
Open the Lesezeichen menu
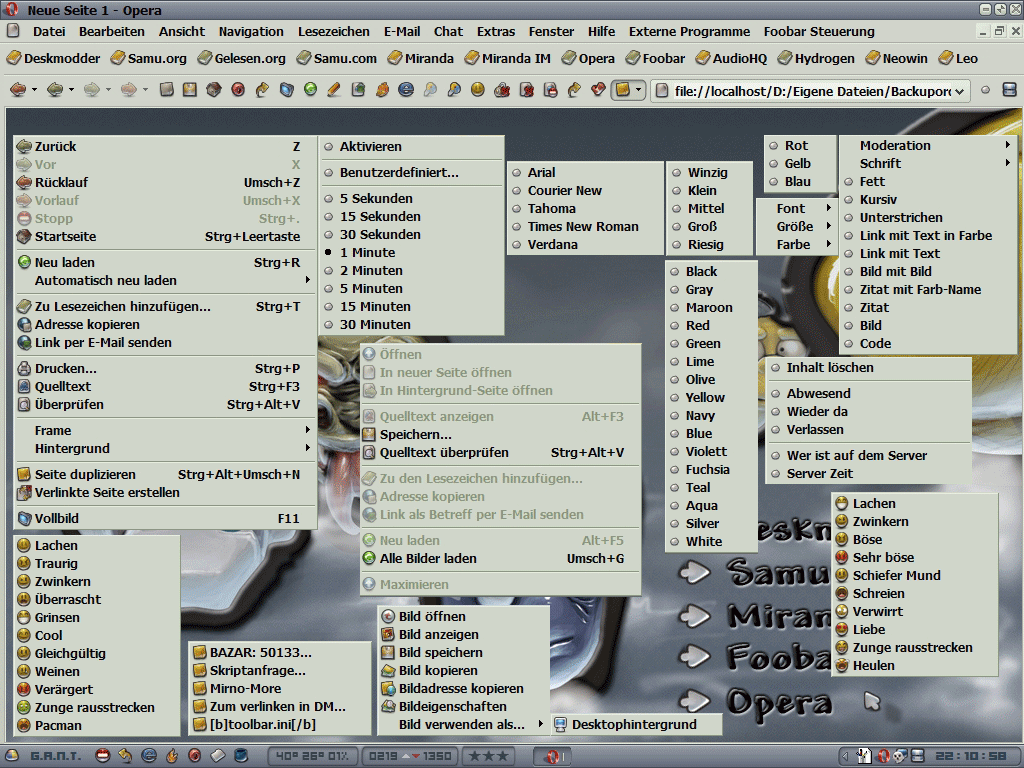[x=334, y=31]
